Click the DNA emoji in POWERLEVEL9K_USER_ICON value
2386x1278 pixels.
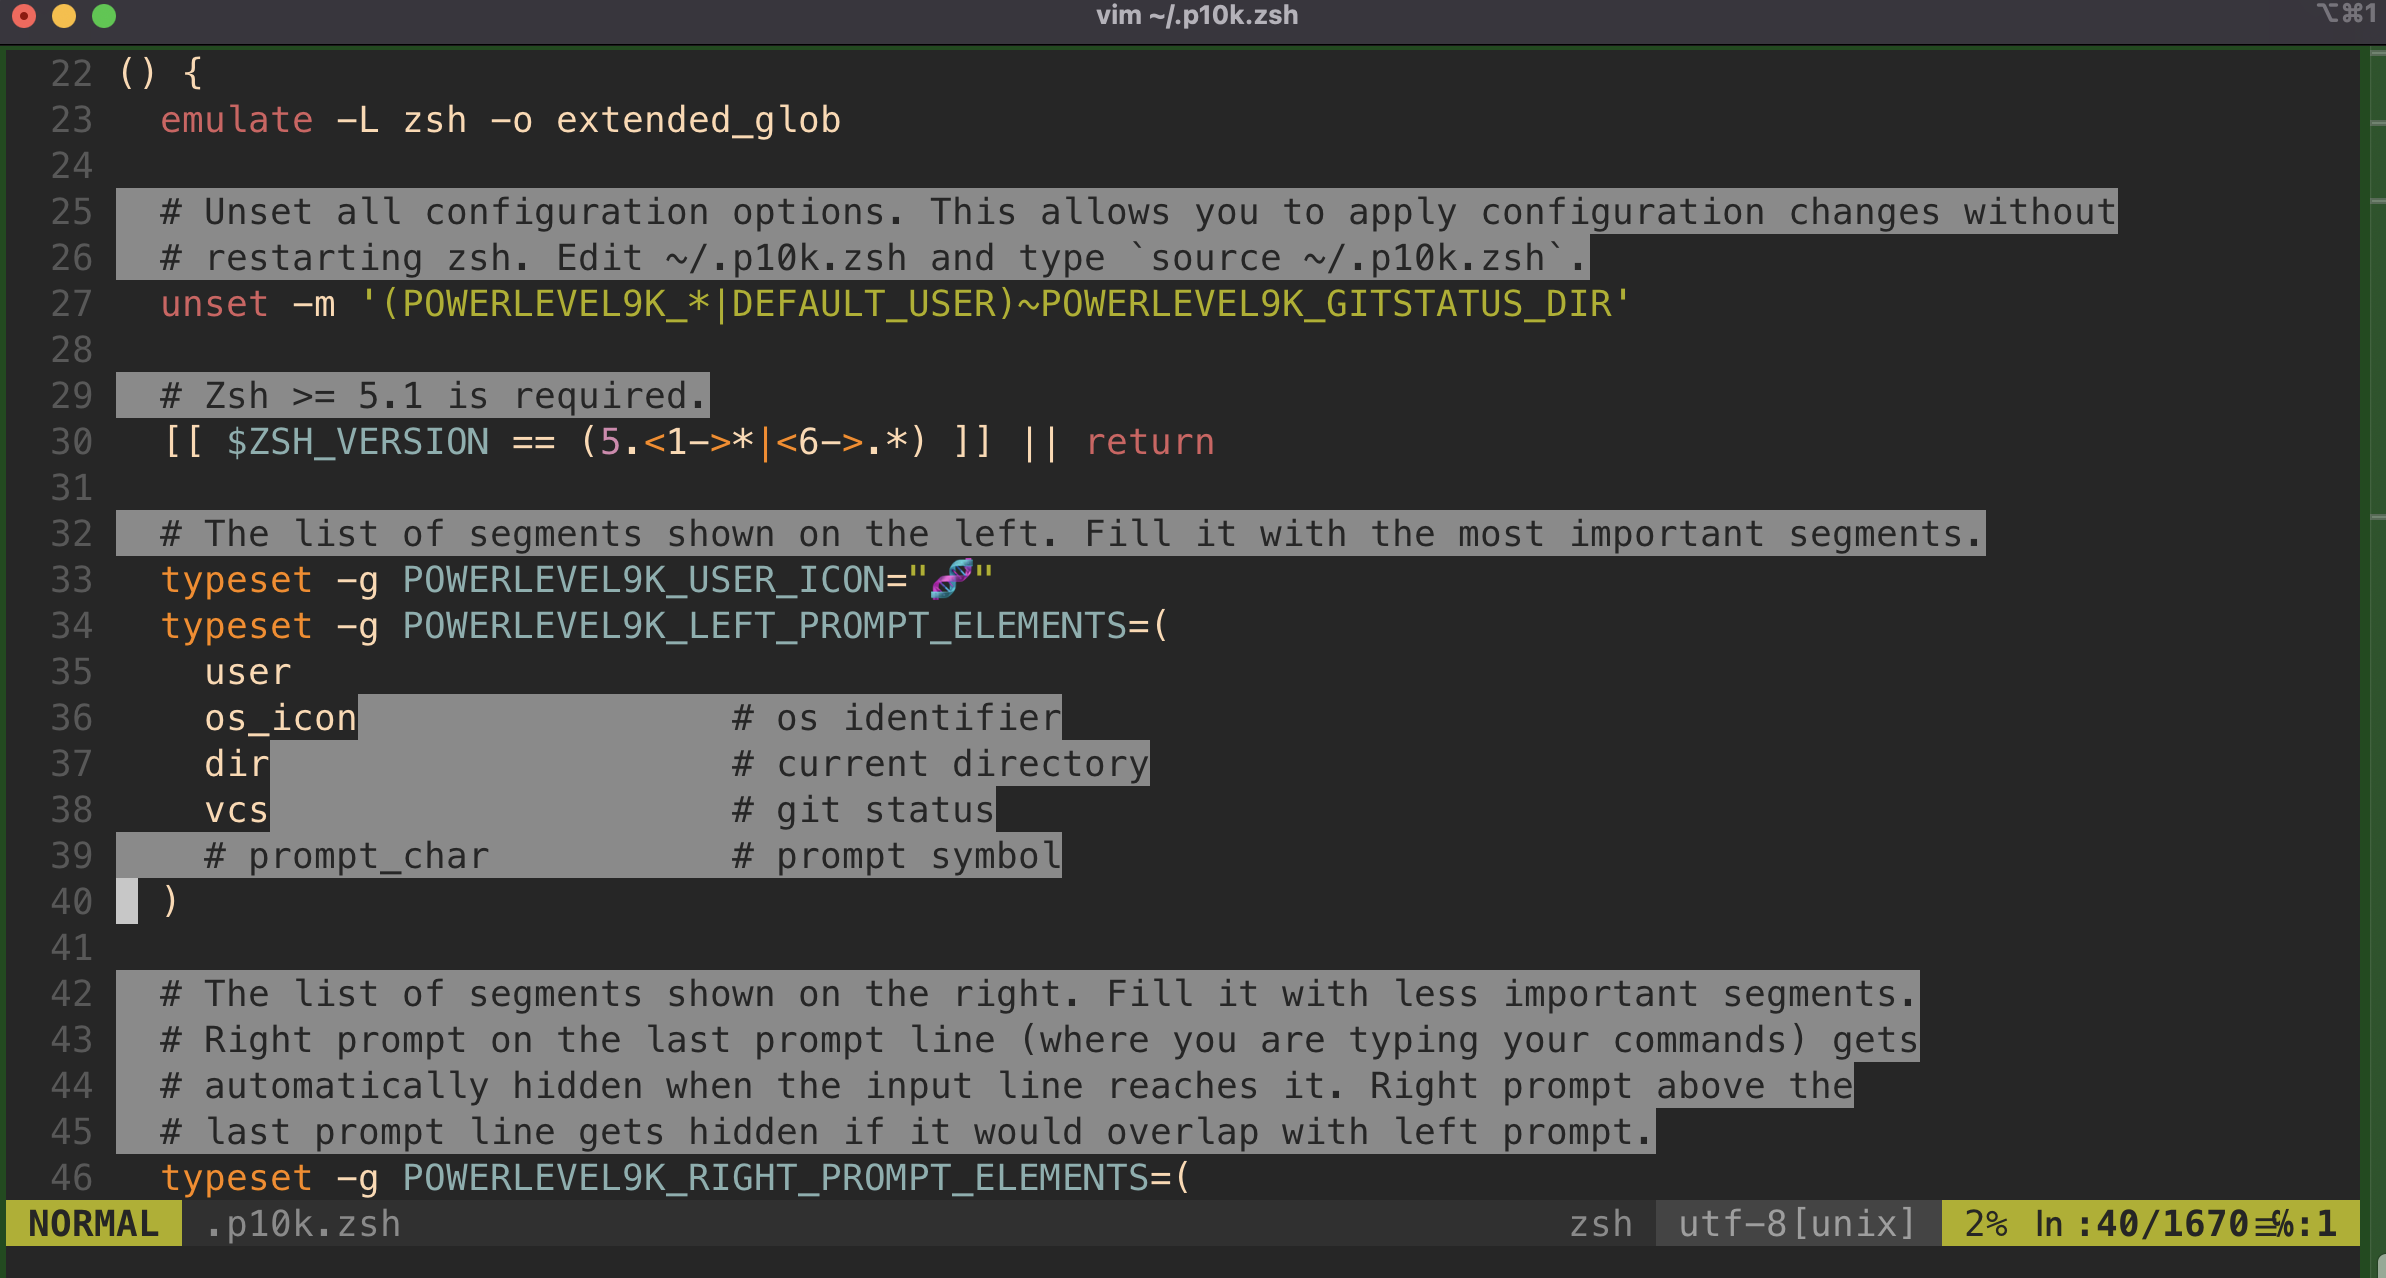click(951, 578)
